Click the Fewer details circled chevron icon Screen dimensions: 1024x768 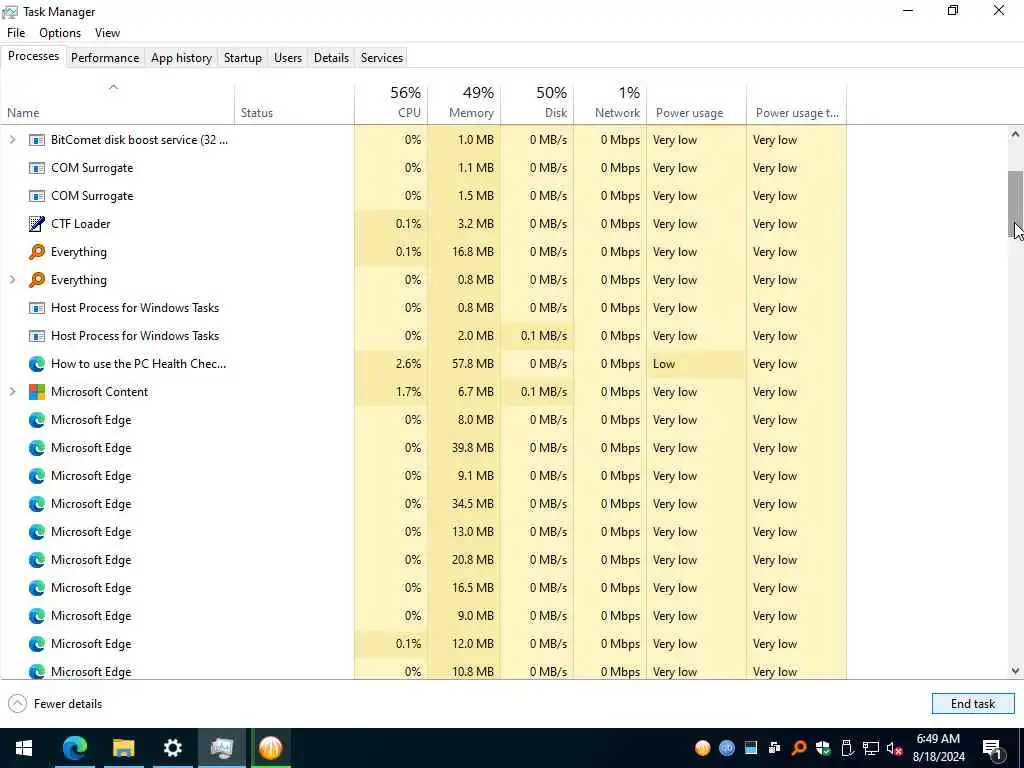[x=18, y=703]
